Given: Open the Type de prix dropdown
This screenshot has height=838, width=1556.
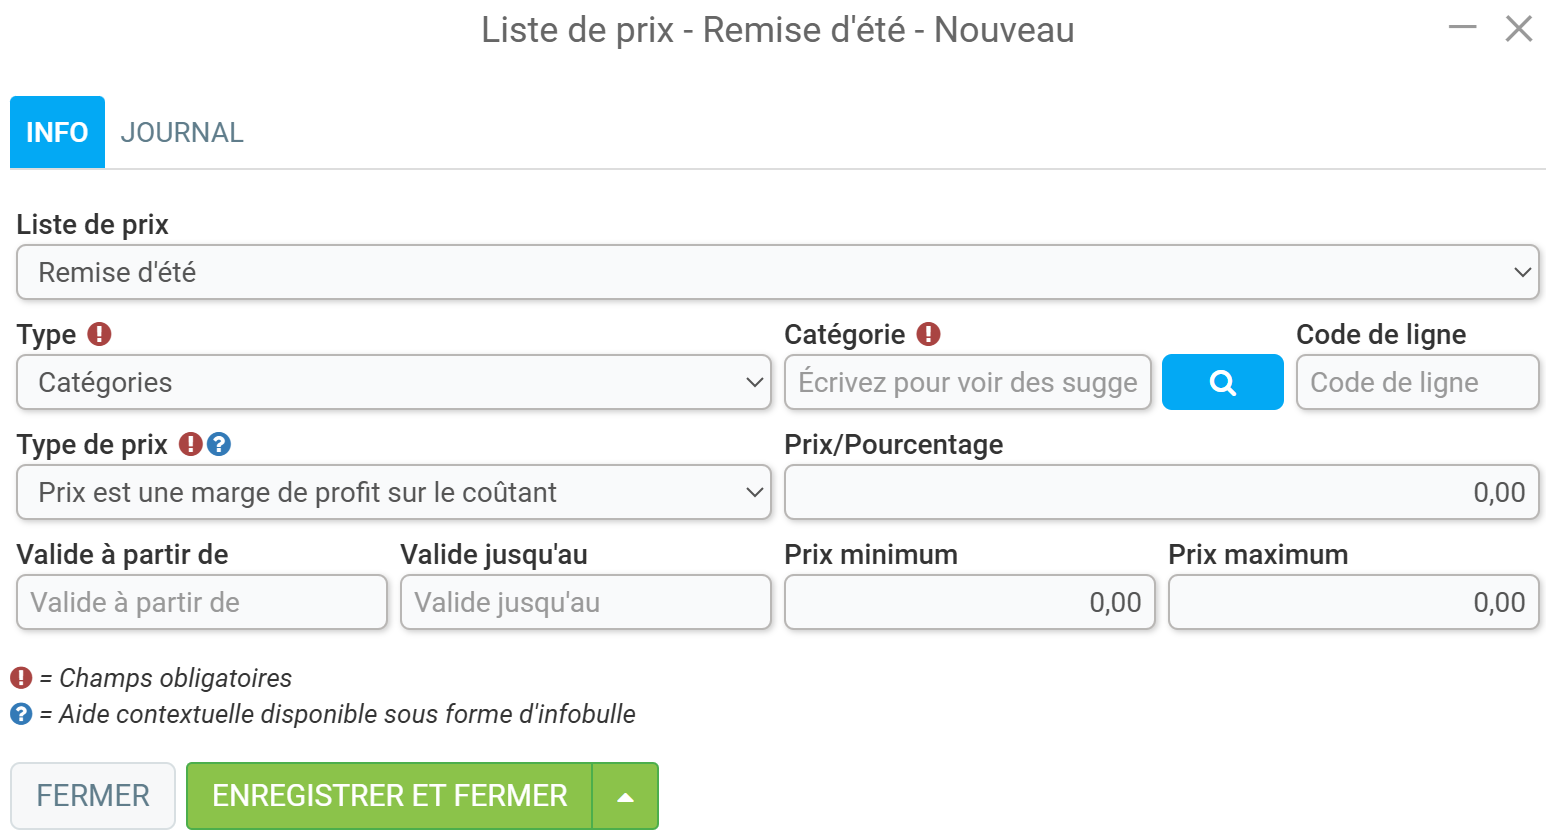Looking at the screenshot, I should tap(394, 492).
